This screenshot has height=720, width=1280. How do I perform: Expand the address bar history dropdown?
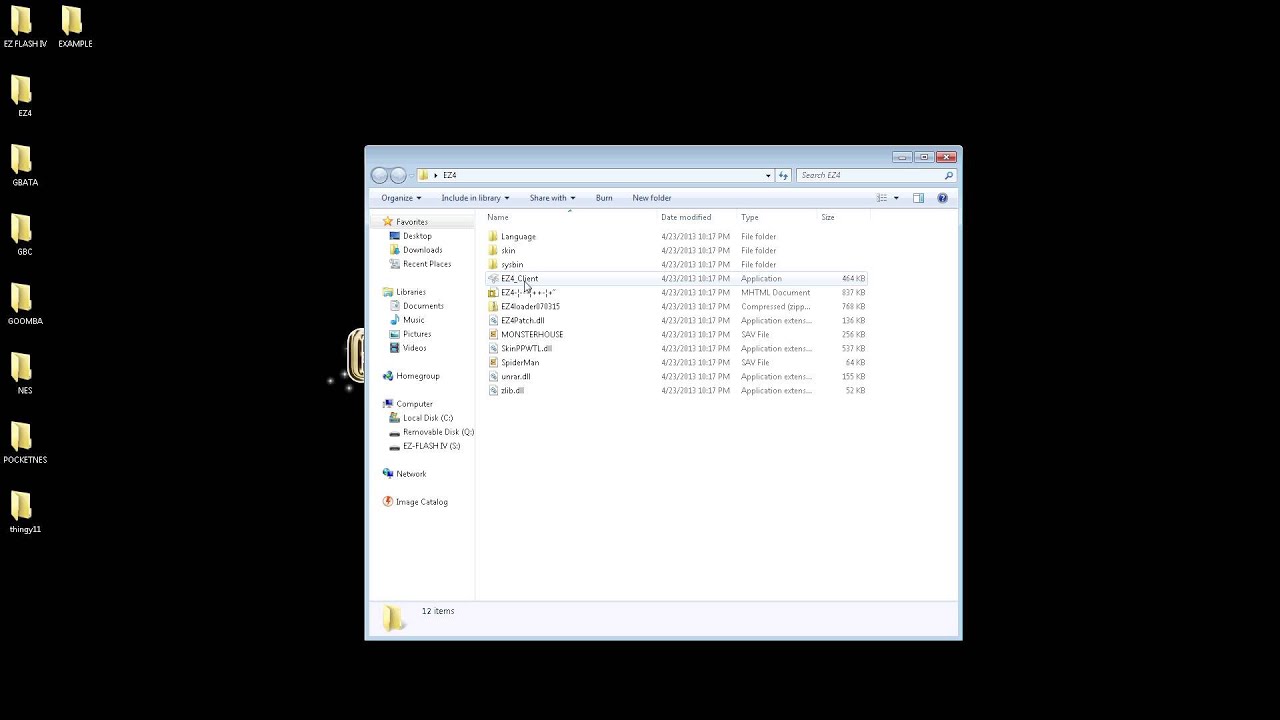point(768,175)
